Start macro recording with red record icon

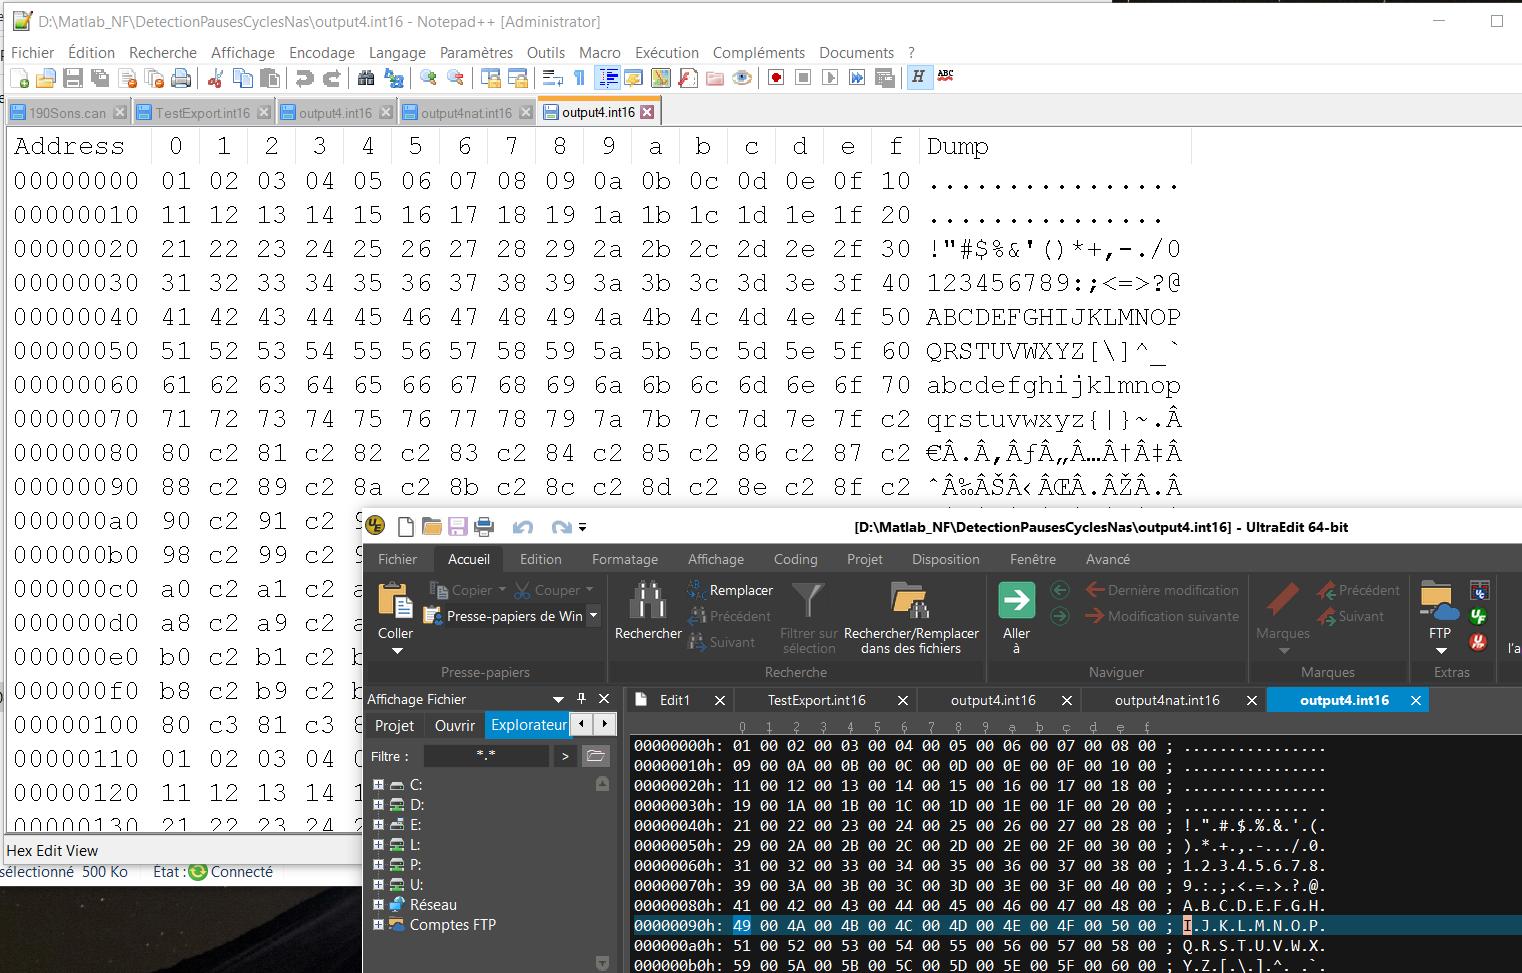click(x=776, y=78)
